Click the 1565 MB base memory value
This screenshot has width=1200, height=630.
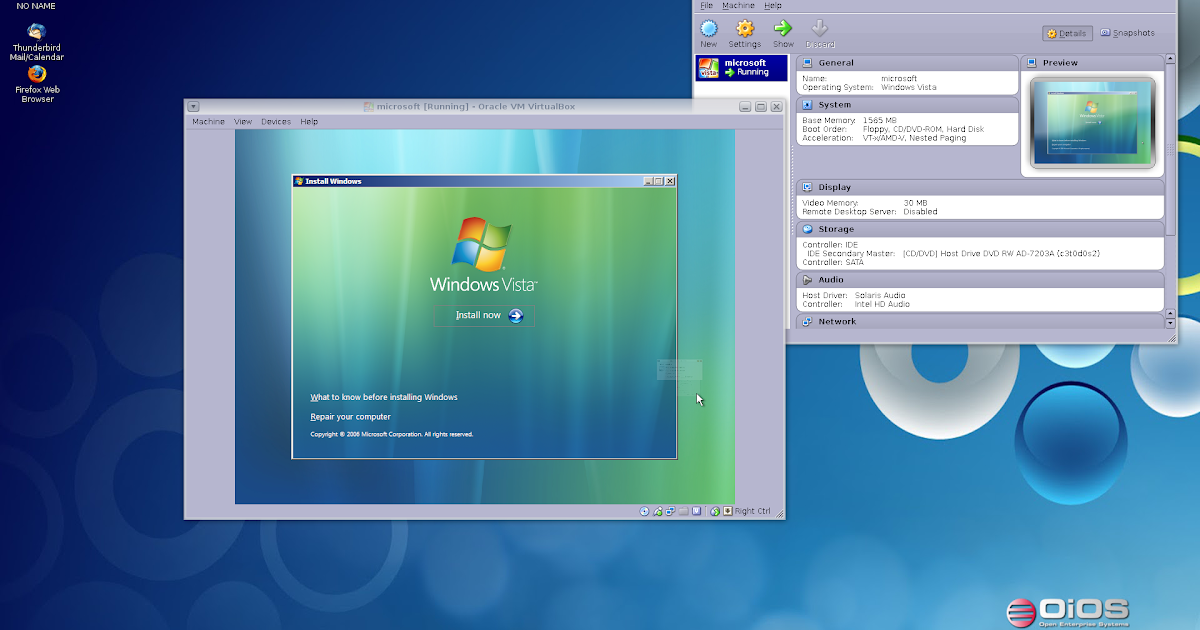point(880,120)
